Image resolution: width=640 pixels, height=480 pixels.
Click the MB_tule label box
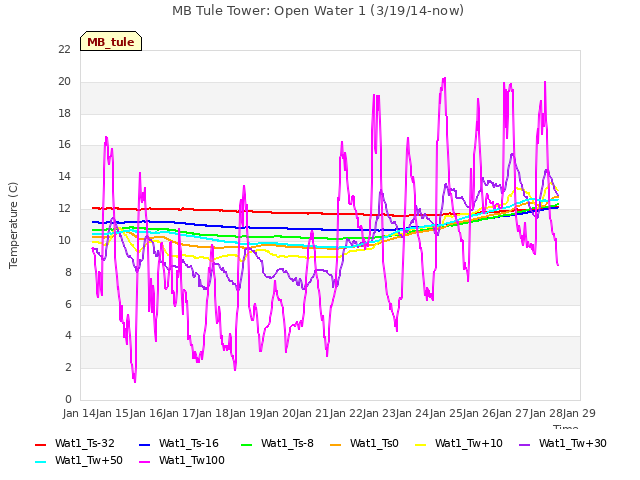click(111, 42)
